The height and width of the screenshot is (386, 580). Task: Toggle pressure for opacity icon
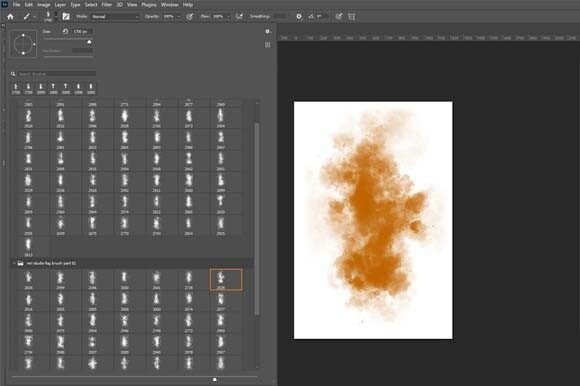190,17
